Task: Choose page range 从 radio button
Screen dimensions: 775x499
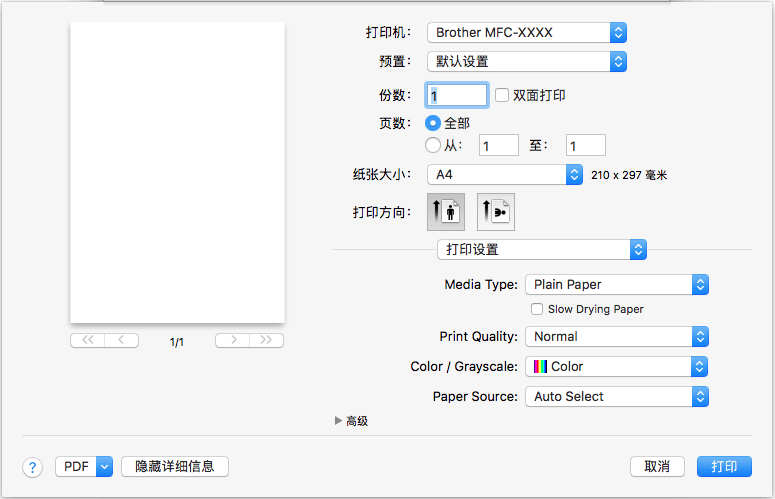Action: [x=433, y=145]
